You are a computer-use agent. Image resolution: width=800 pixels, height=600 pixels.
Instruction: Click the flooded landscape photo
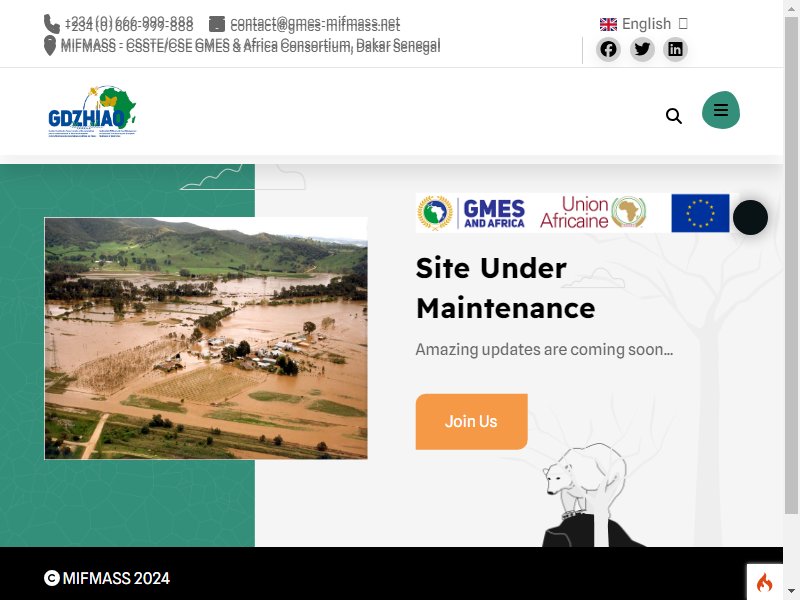coord(206,338)
